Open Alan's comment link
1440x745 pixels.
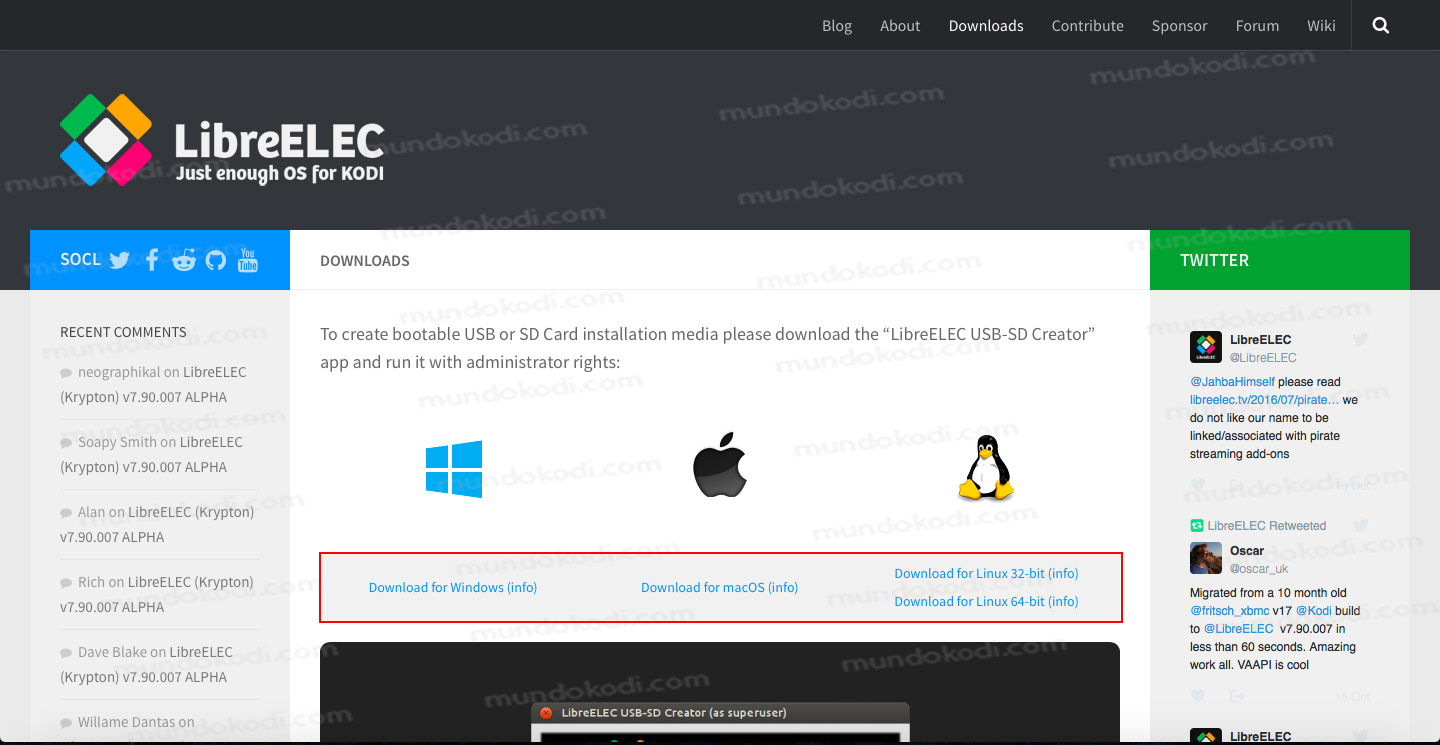point(157,525)
